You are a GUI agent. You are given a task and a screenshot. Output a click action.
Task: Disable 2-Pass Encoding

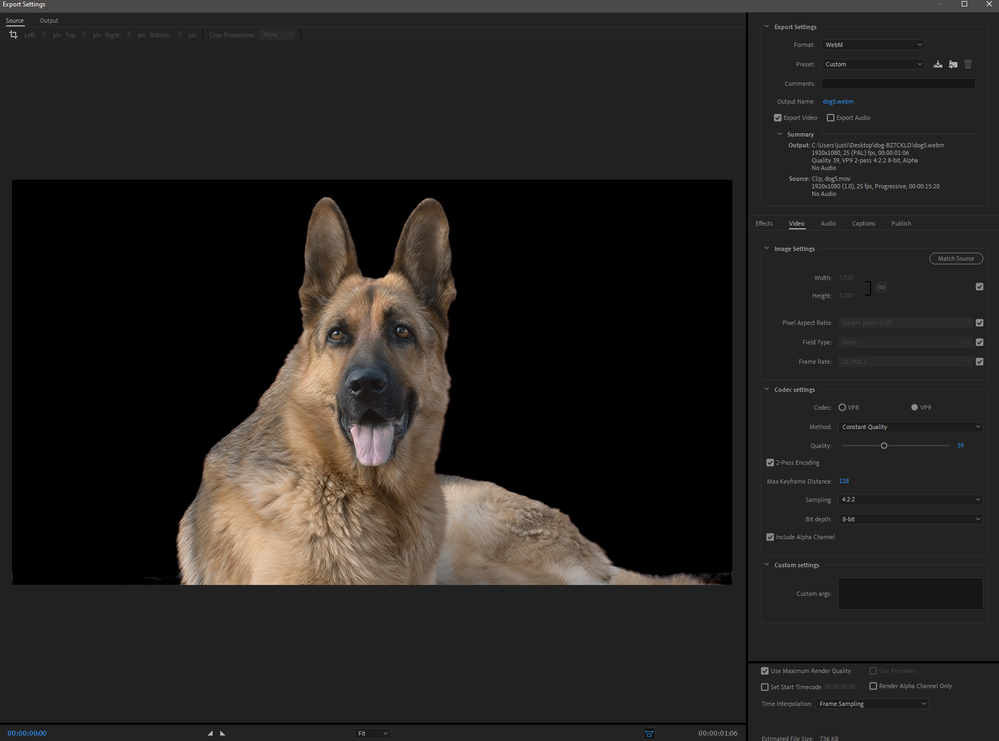[x=769, y=462]
